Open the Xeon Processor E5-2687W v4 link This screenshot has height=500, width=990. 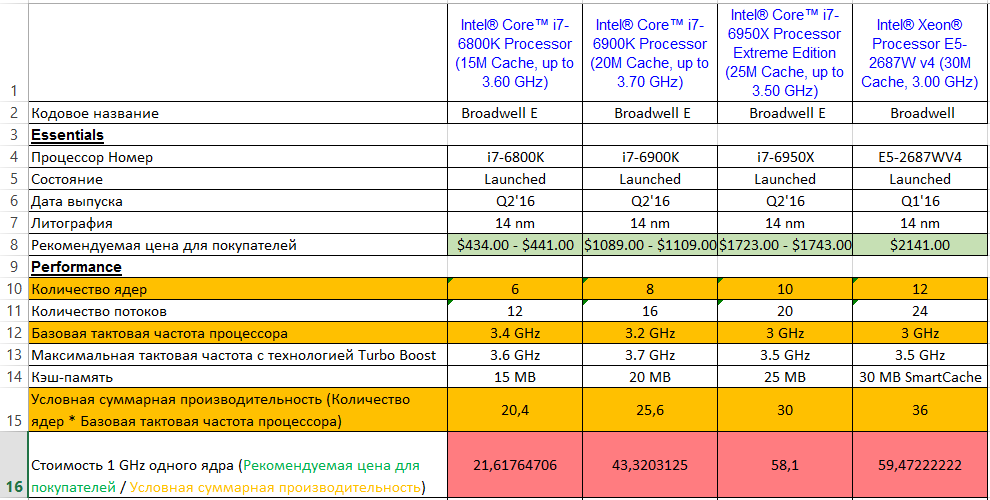920,53
